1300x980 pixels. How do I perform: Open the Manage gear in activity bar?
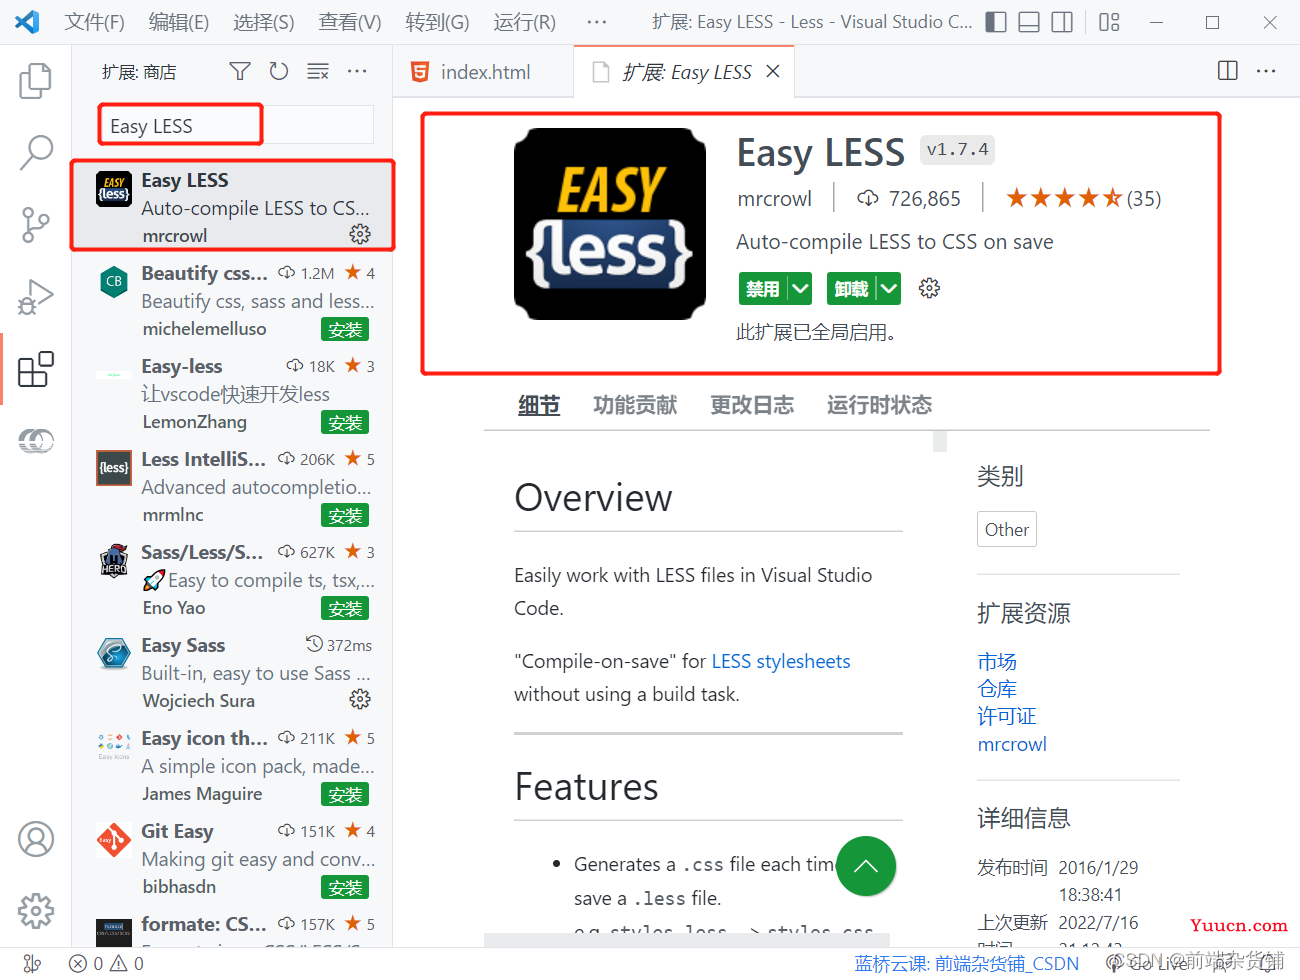click(36, 911)
